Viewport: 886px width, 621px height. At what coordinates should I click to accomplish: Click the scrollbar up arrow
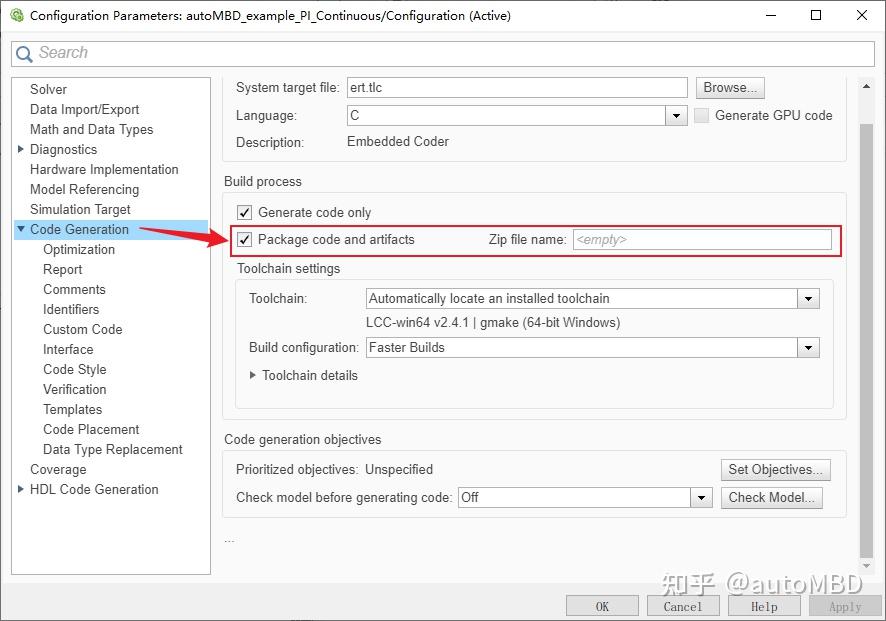866,86
